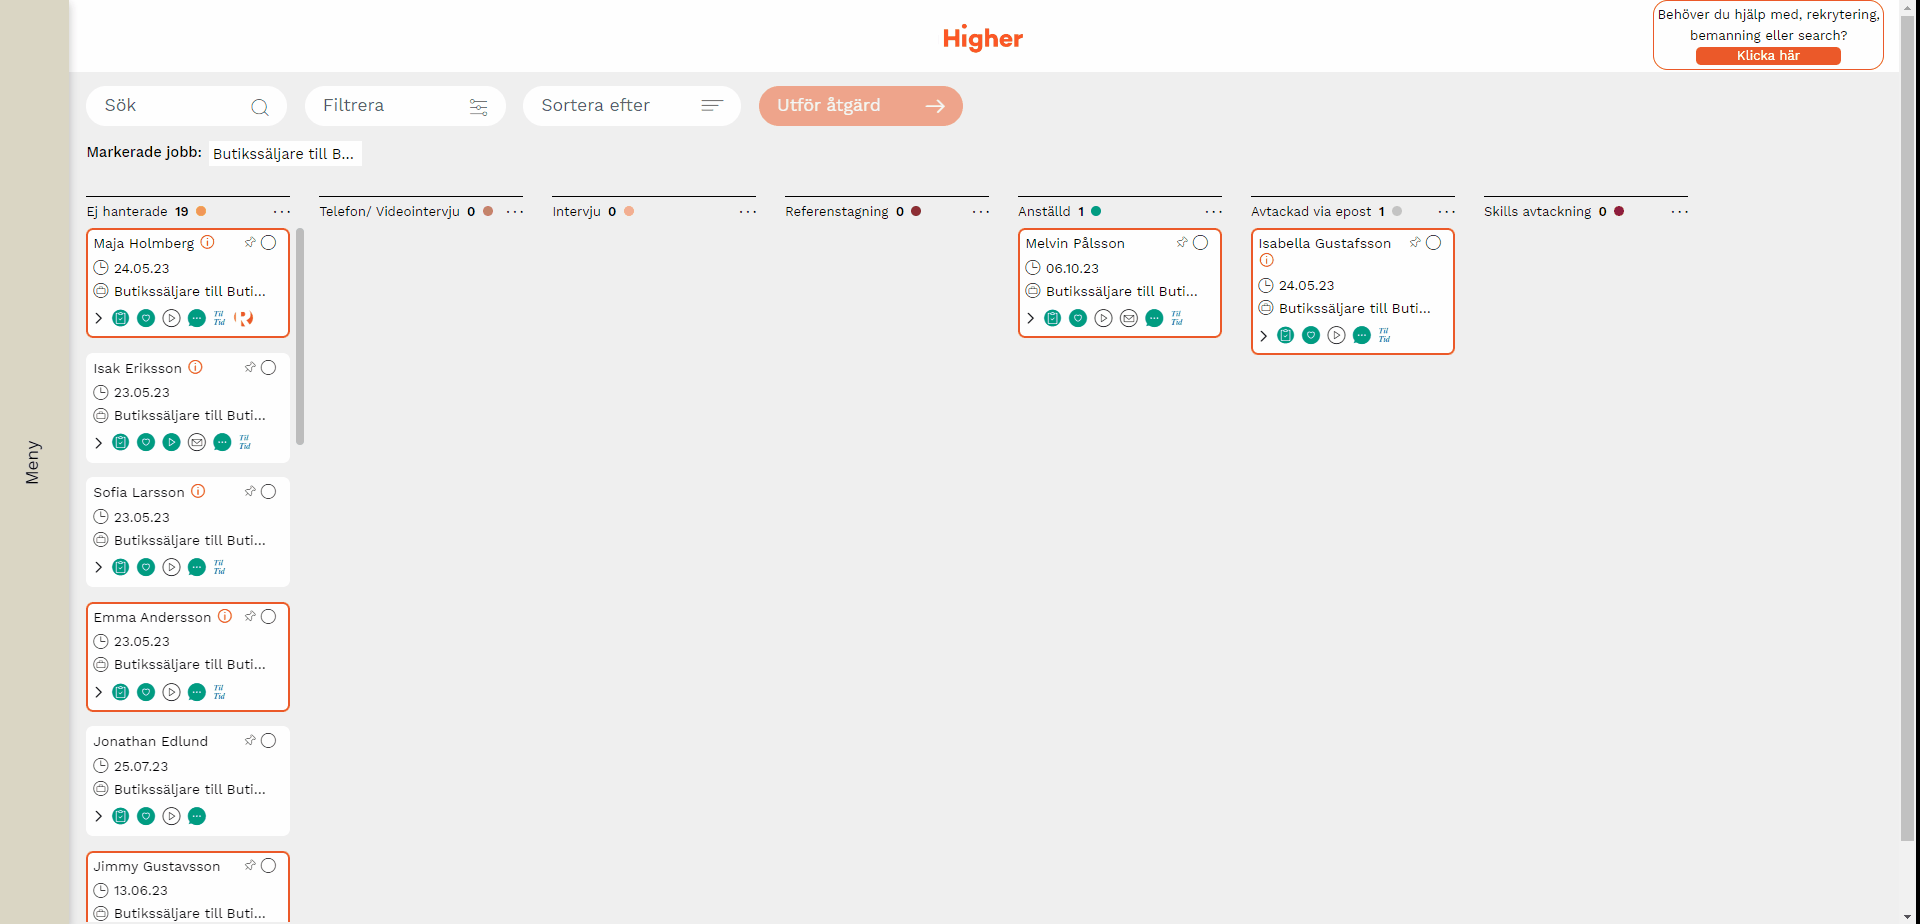
Task: Open the three-dot menu for Ej hanterade column
Action: pyautogui.click(x=282, y=212)
